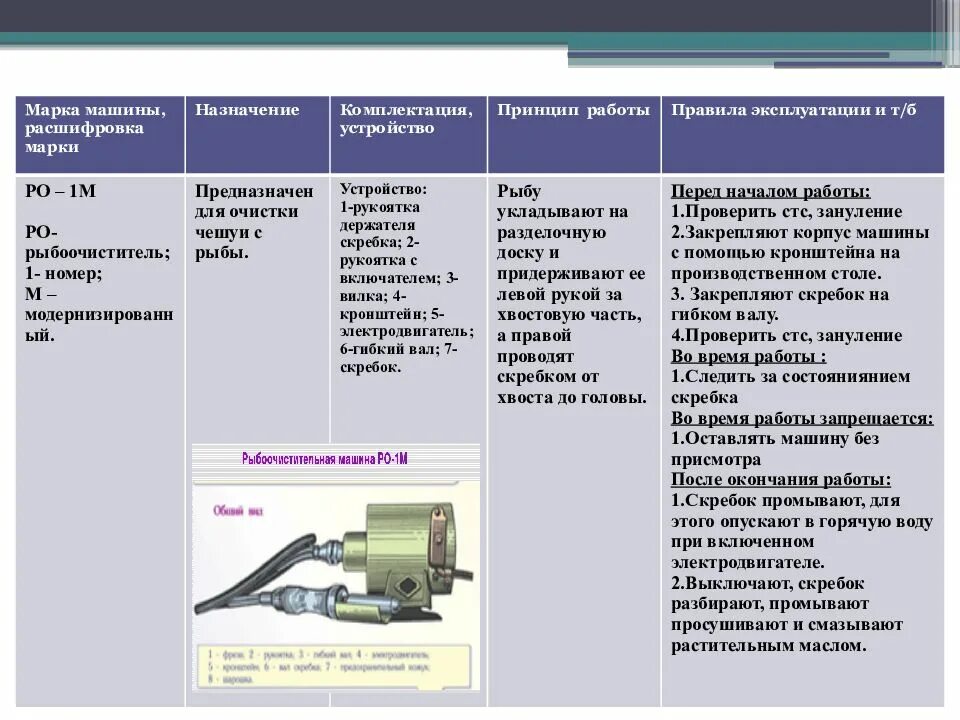Select '1.Оставлять машину без присмотра'
This screenshot has height=720, width=960.
click(x=774, y=449)
